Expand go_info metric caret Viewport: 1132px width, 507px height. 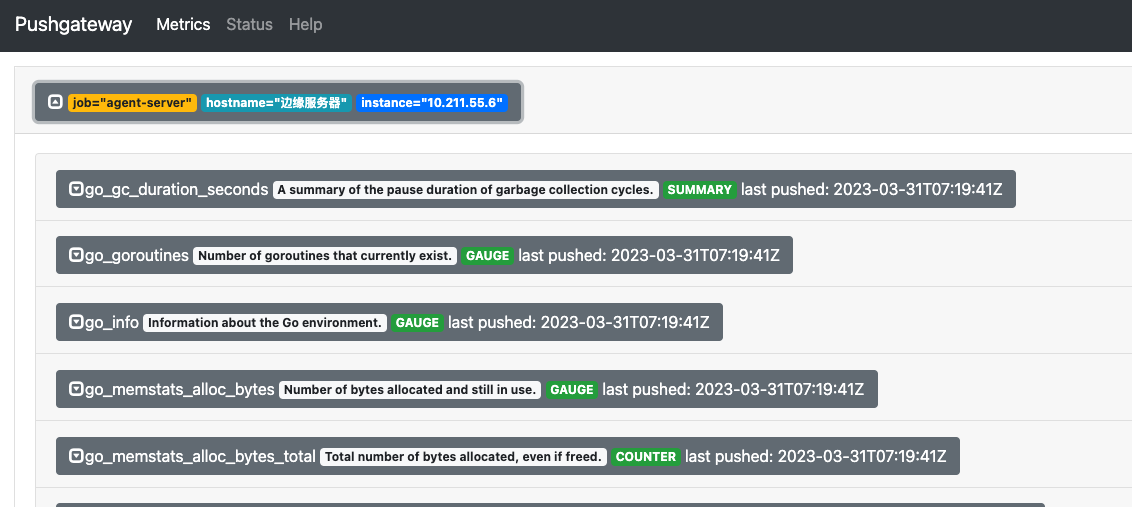77,322
